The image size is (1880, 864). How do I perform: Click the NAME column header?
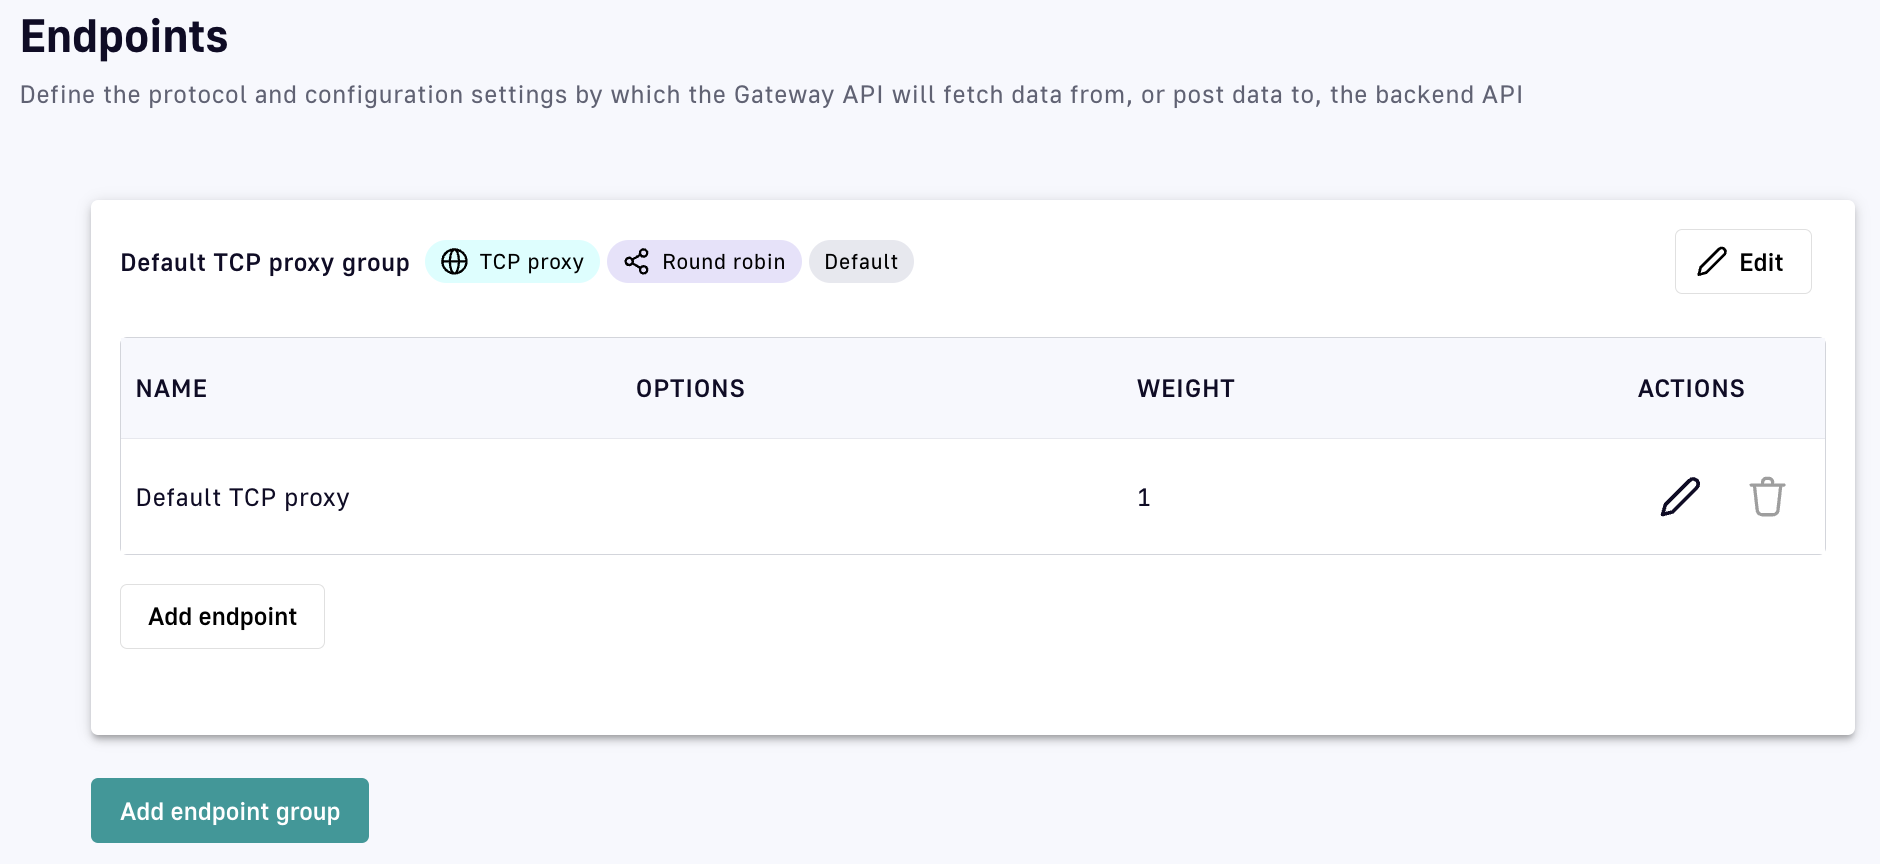[172, 389]
